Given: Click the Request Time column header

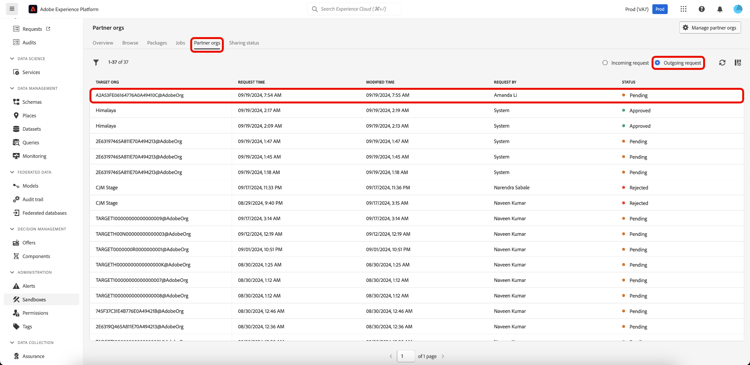Looking at the screenshot, I should (251, 82).
